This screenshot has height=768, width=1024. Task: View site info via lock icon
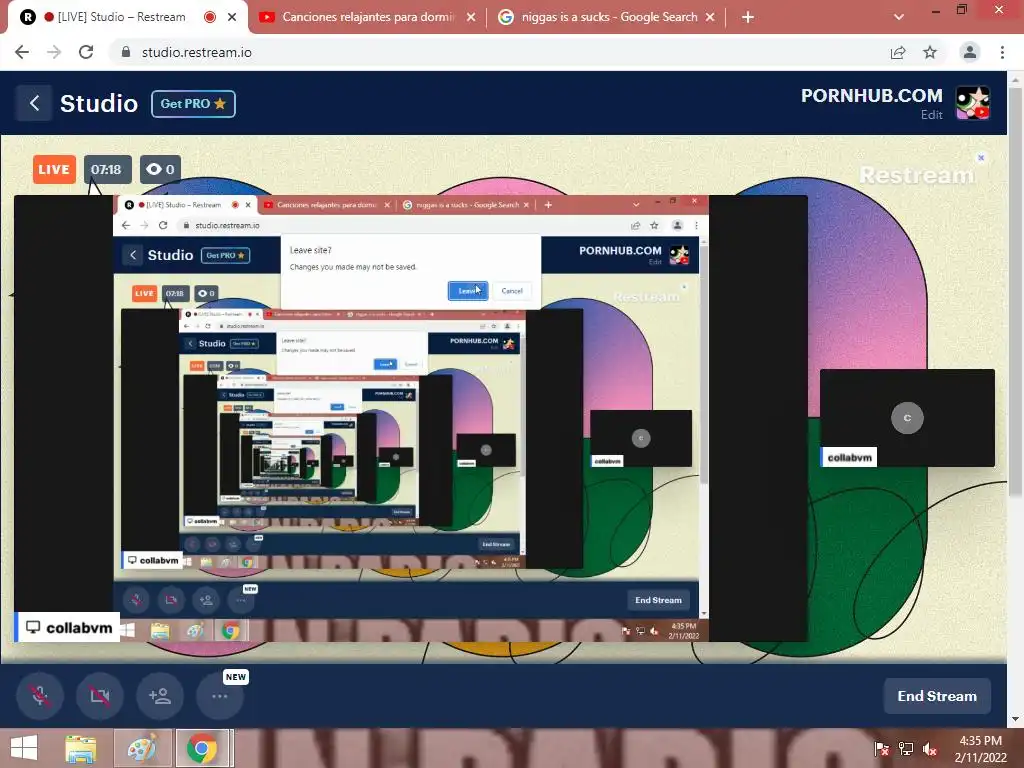[x=125, y=52]
